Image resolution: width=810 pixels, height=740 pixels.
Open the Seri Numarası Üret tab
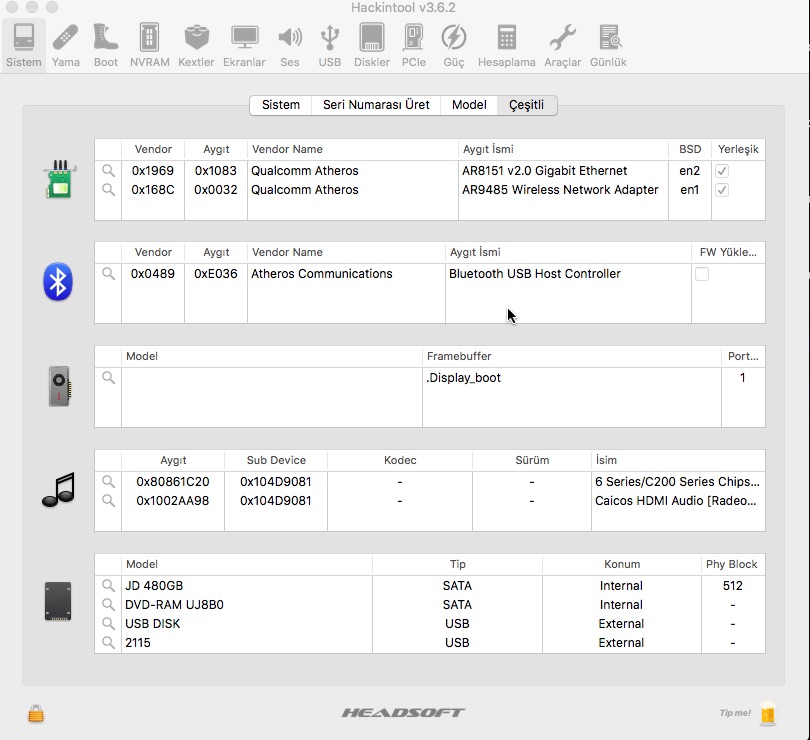376,105
